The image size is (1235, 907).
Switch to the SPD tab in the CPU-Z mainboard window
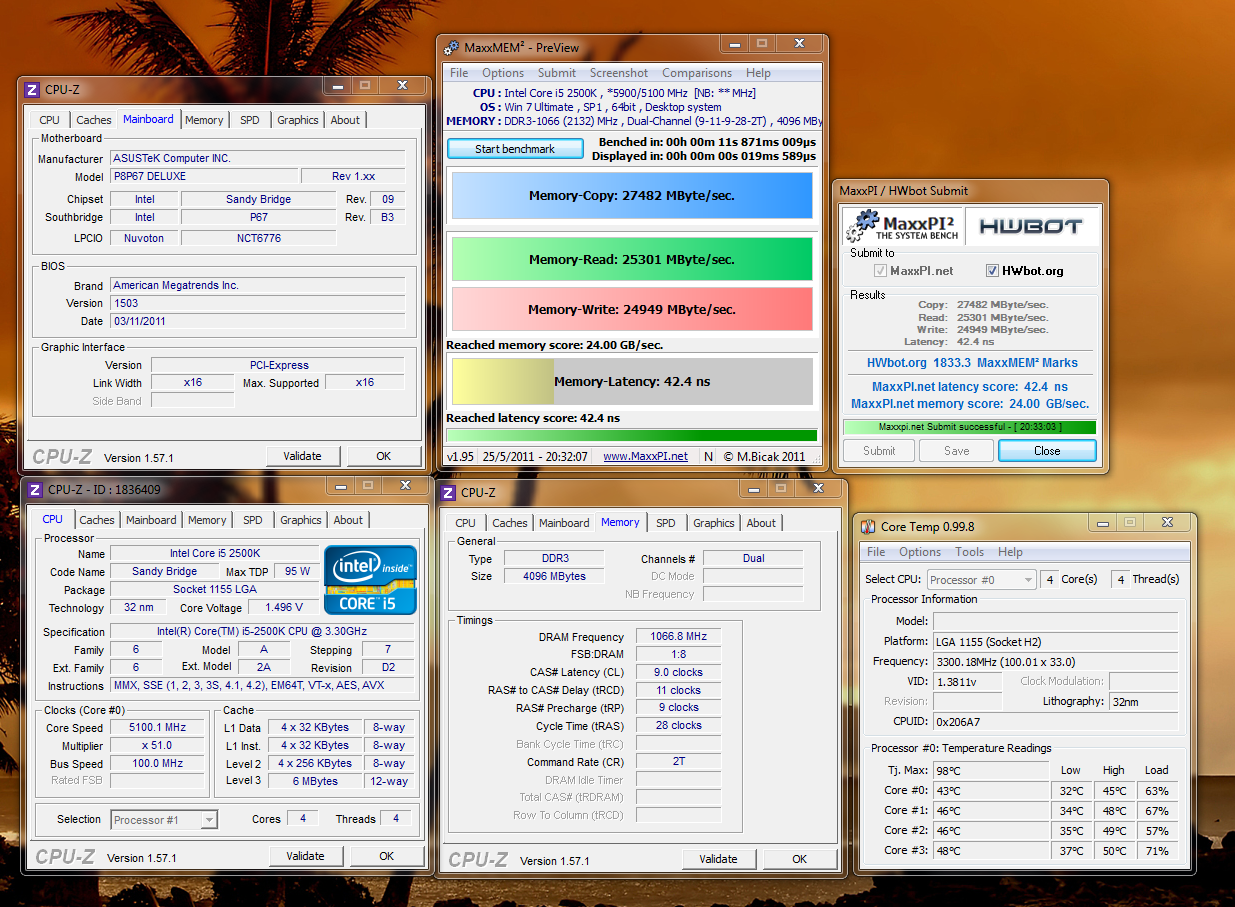coord(250,120)
